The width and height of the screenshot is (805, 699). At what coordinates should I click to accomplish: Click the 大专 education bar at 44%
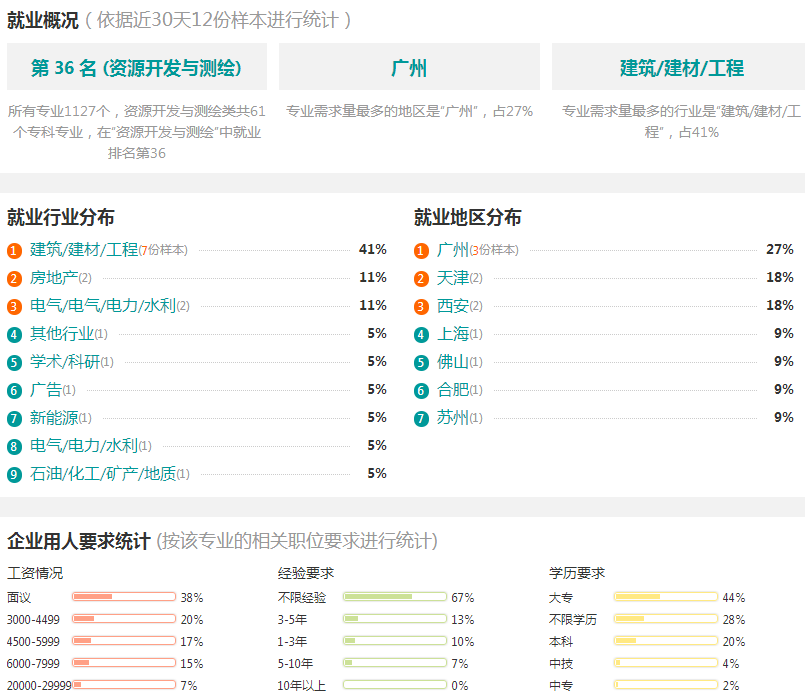[666, 596]
